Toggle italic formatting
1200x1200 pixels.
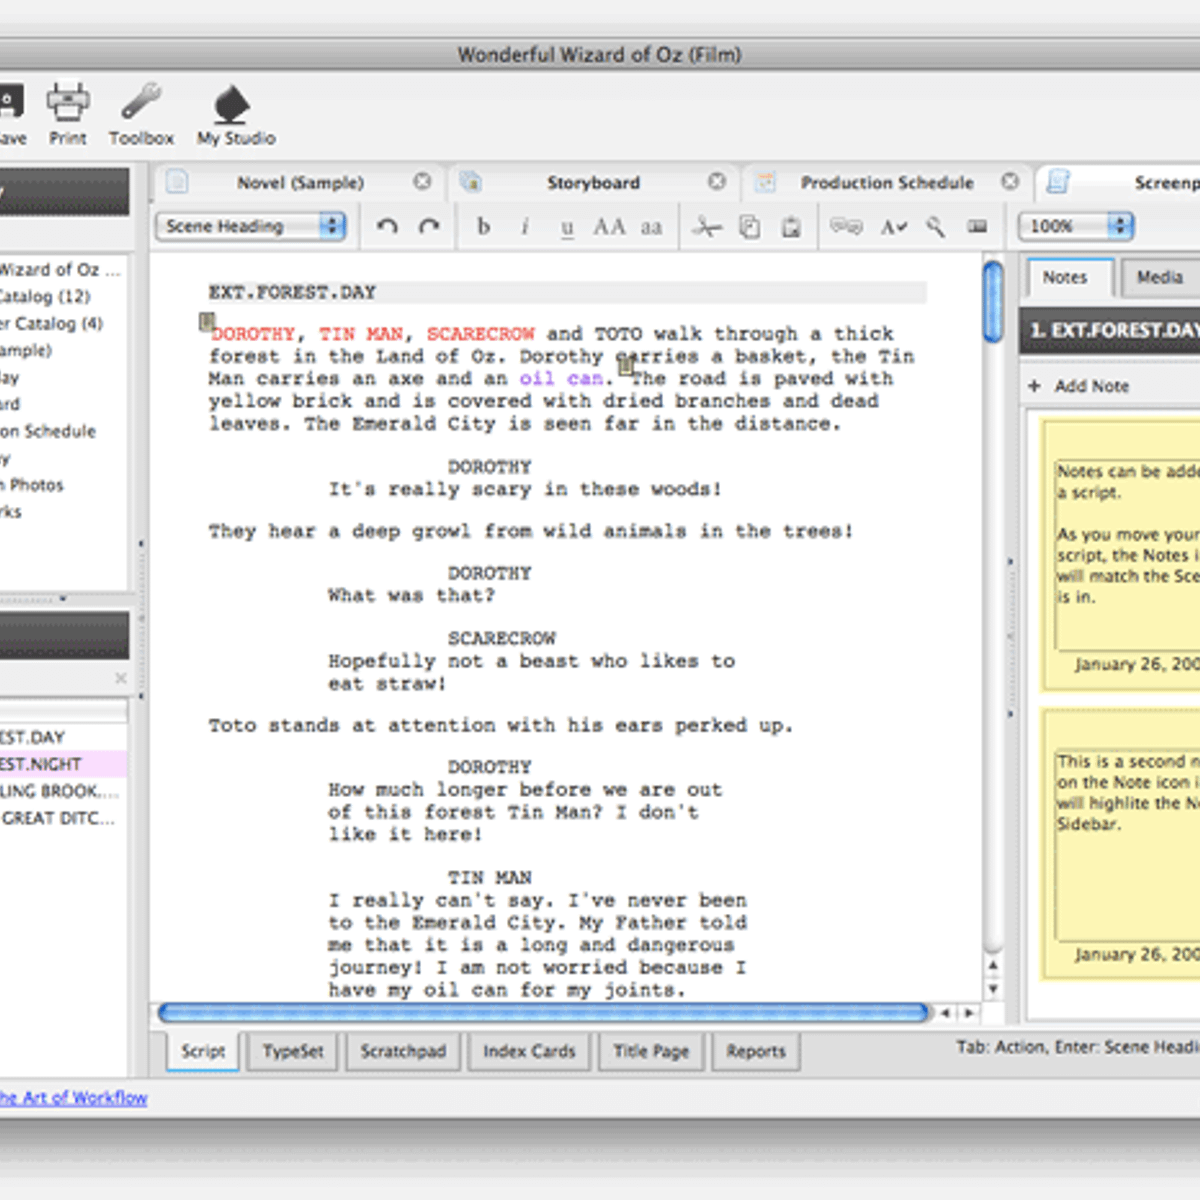point(525,227)
